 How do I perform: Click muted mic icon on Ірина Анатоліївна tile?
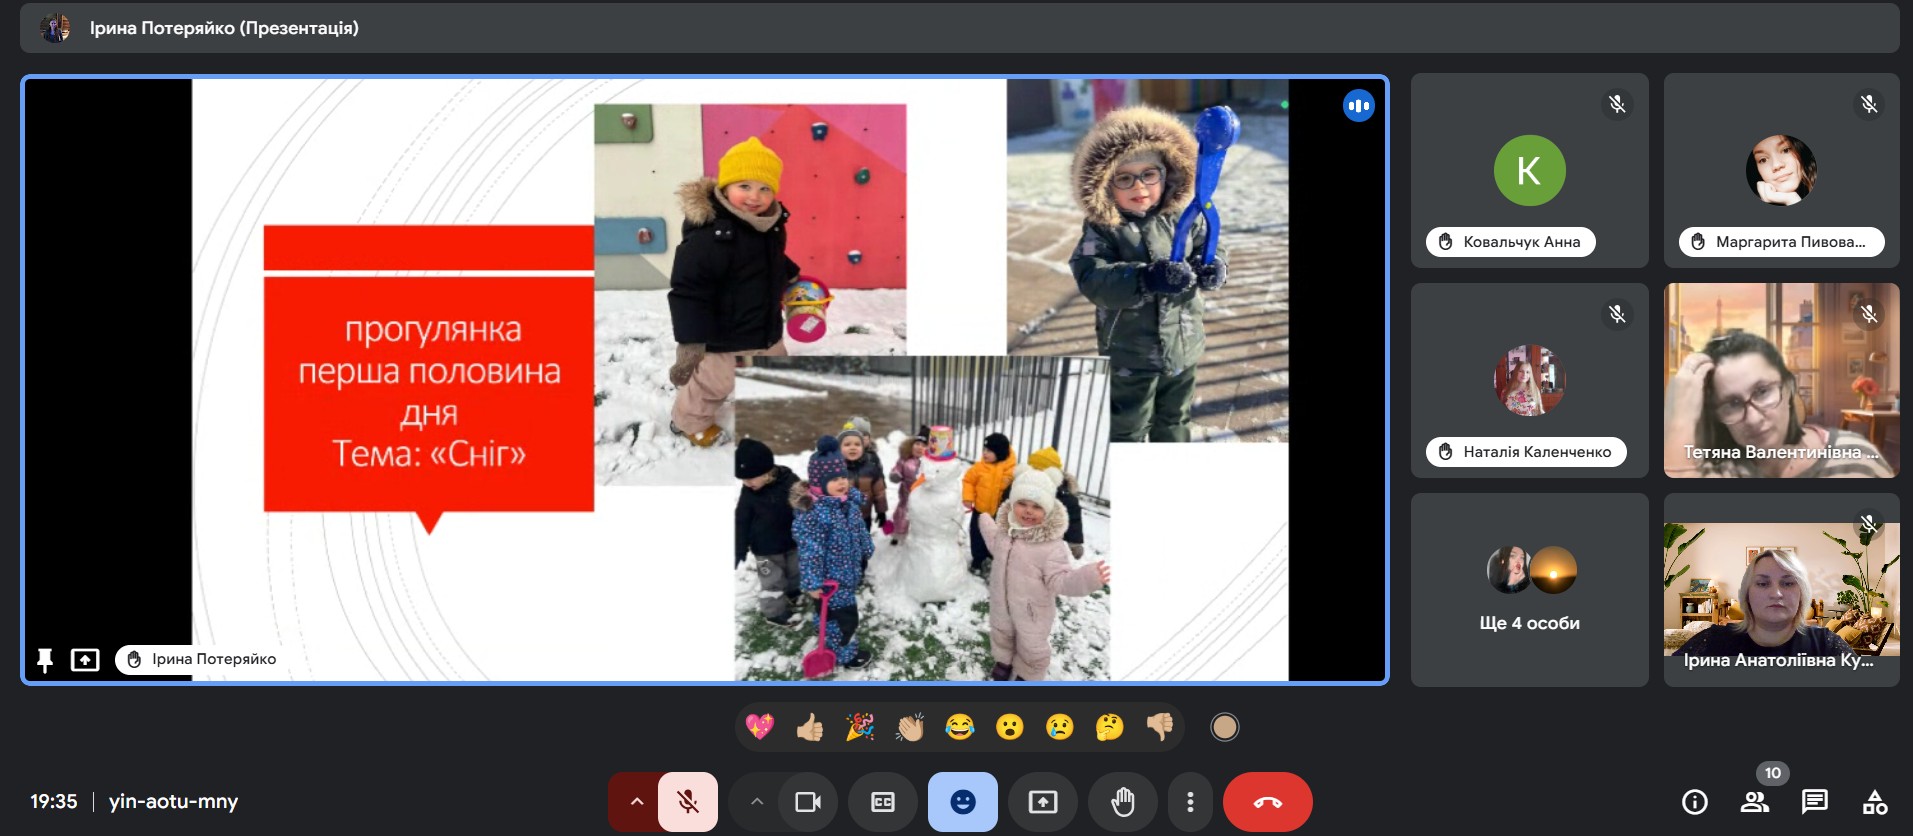[1869, 524]
